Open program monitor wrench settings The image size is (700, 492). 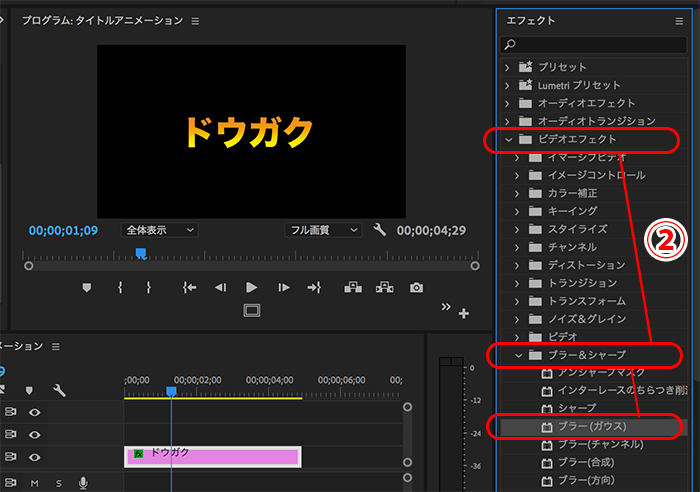(379, 230)
